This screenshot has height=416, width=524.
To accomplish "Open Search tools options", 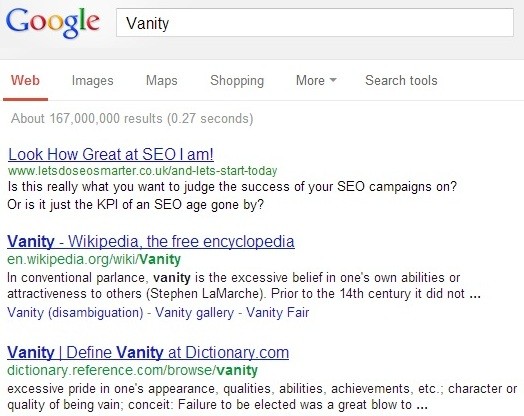I will tap(401, 81).
